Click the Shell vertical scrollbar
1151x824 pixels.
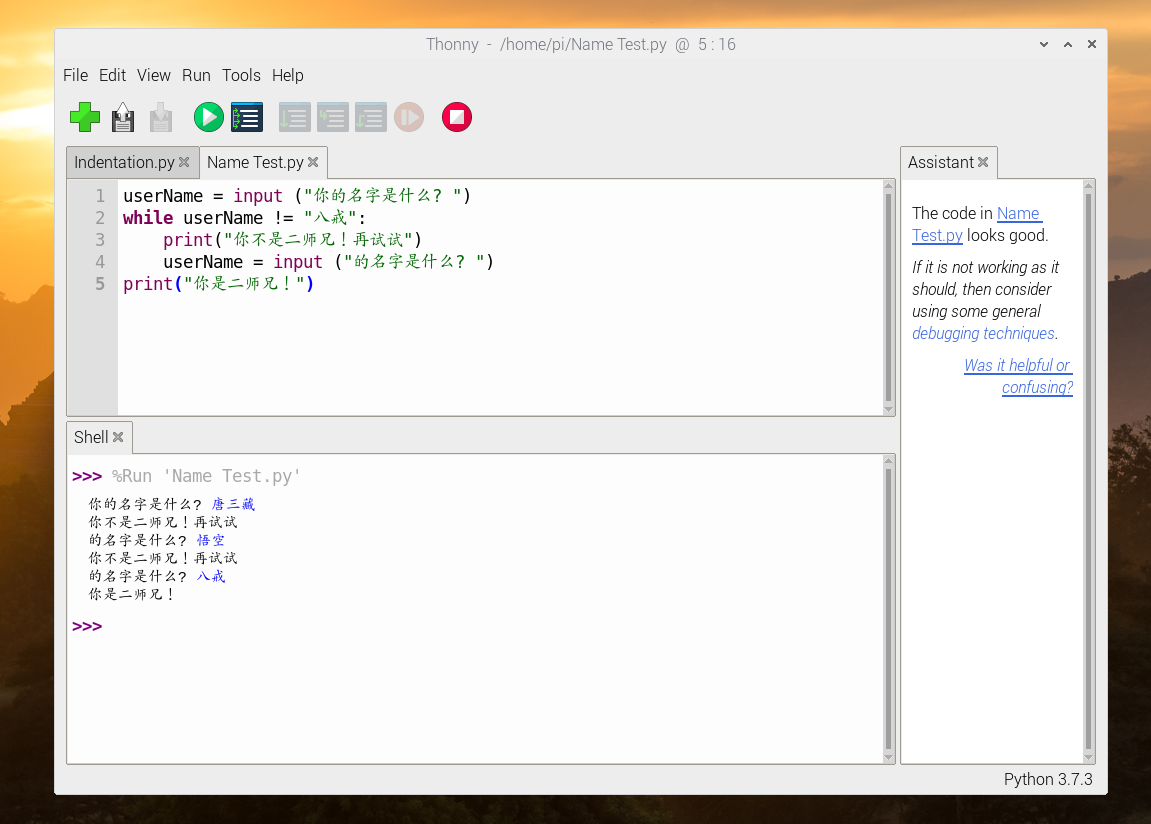click(888, 610)
